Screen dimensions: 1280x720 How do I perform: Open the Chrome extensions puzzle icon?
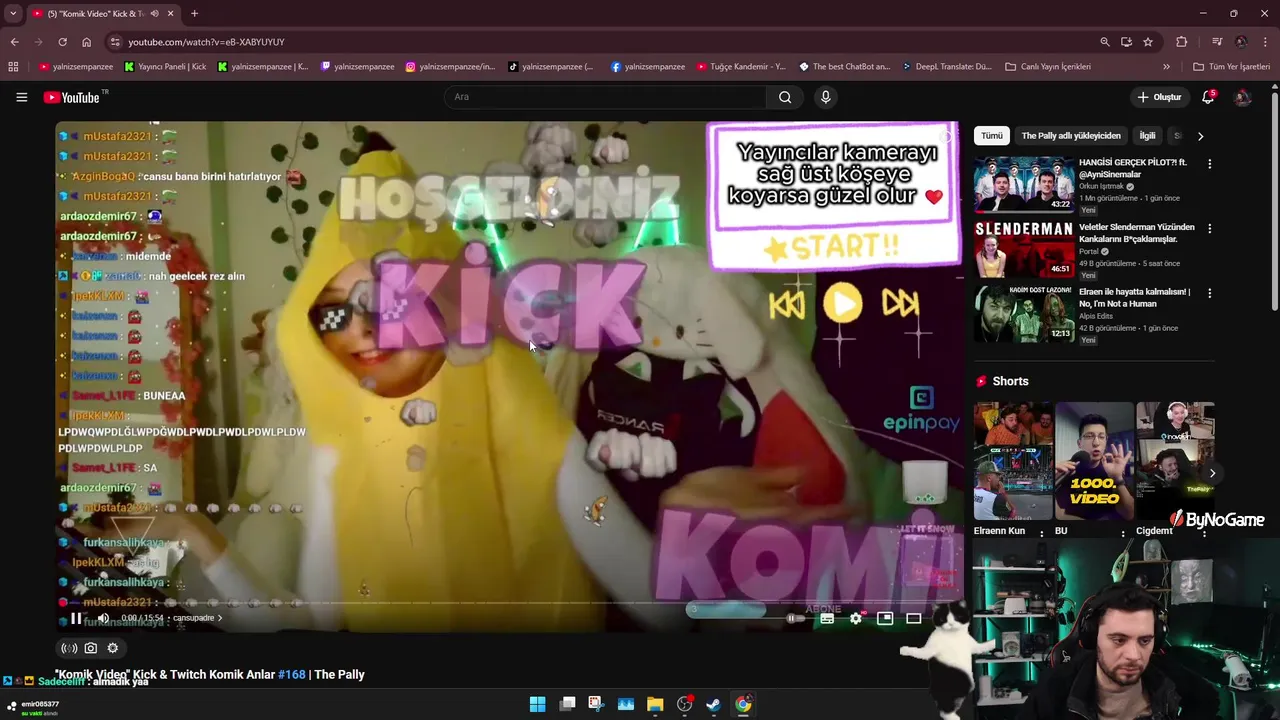pyautogui.click(x=1182, y=42)
